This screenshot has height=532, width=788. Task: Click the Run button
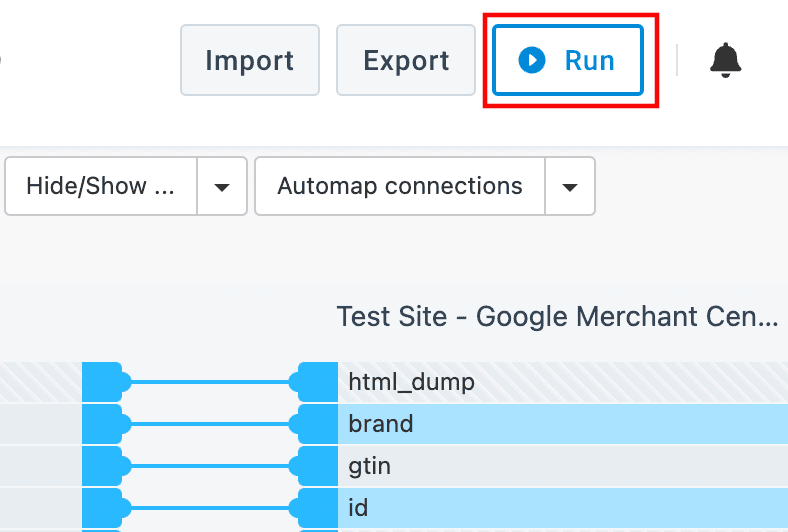[568, 60]
